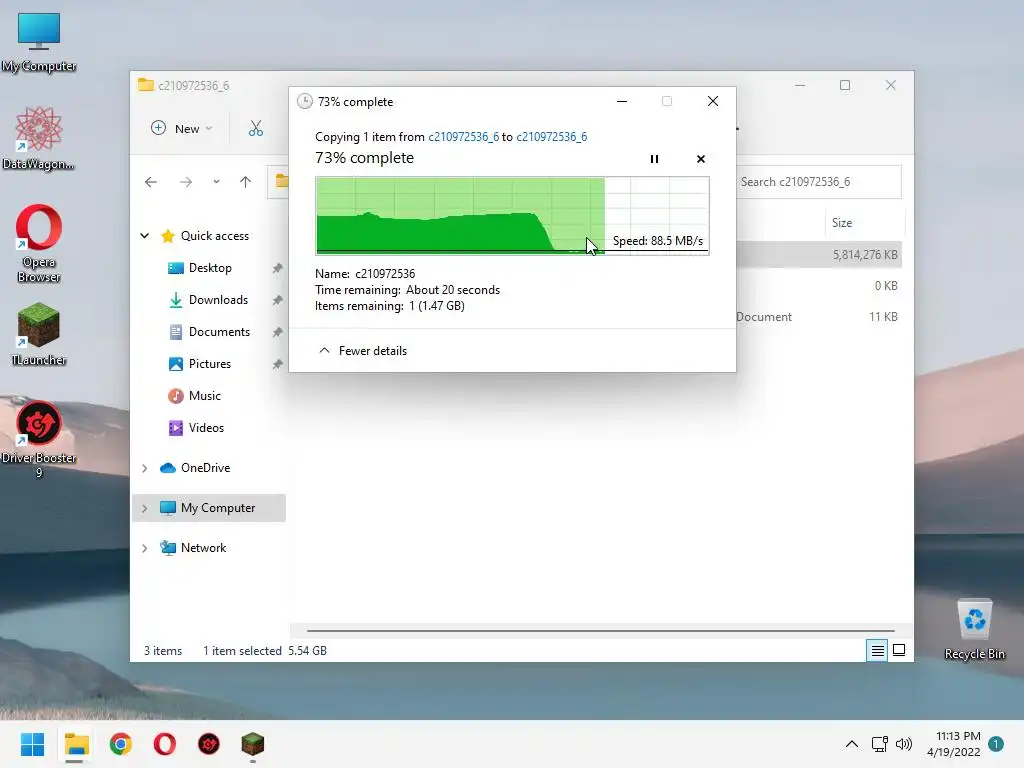1024x768 pixels.
Task: Switch Explorer to details view
Action: [877, 650]
